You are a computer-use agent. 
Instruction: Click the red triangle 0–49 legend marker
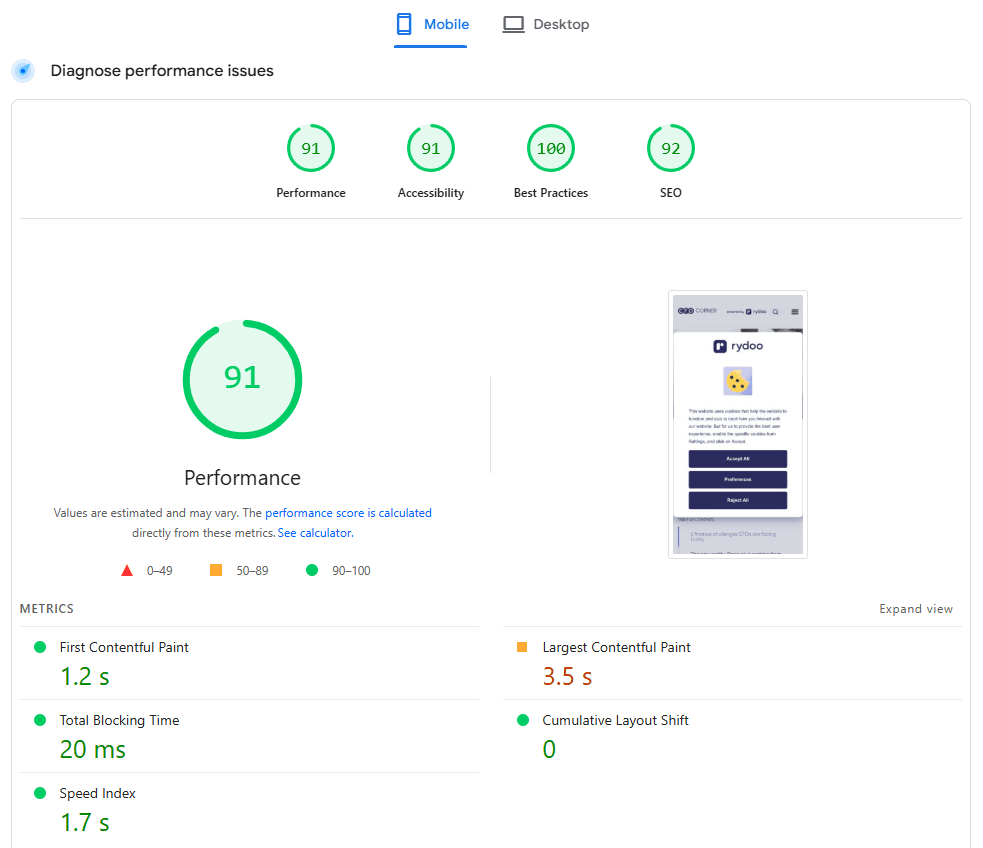click(127, 570)
